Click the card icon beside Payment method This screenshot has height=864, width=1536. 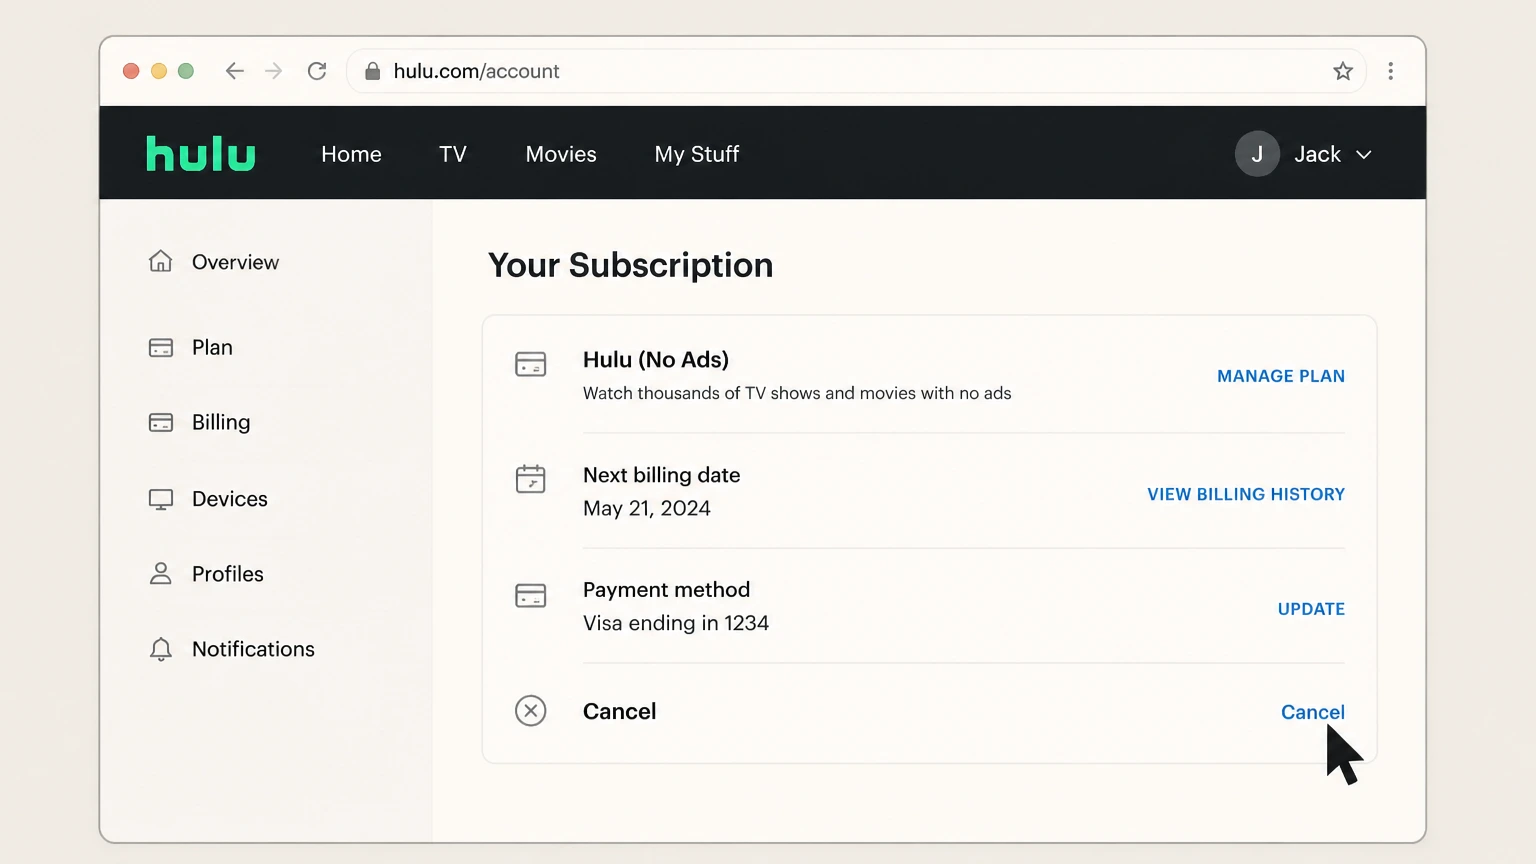point(530,595)
